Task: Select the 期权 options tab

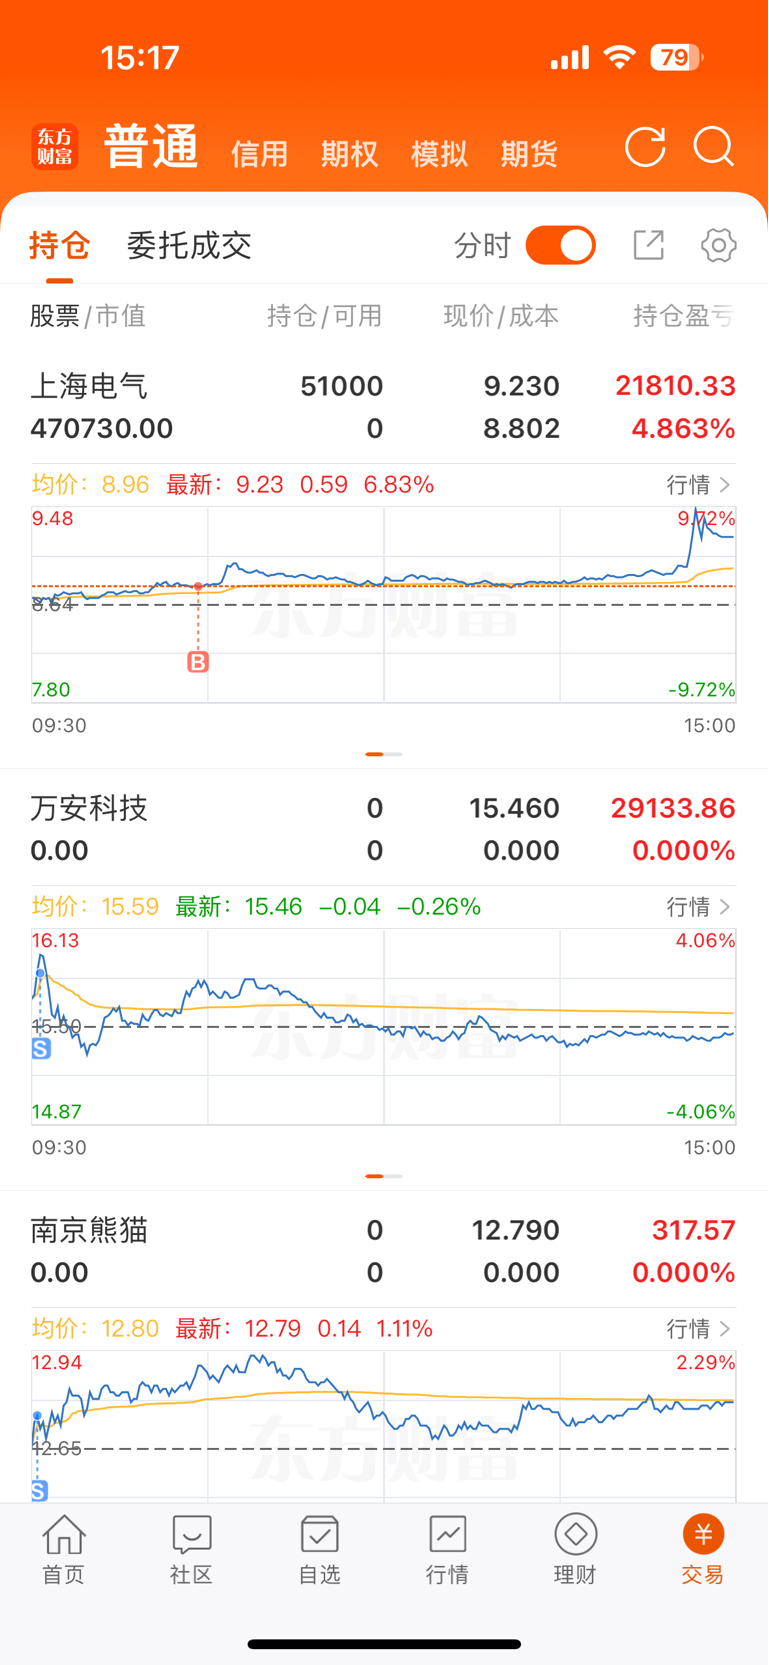Action: tap(350, 154)
